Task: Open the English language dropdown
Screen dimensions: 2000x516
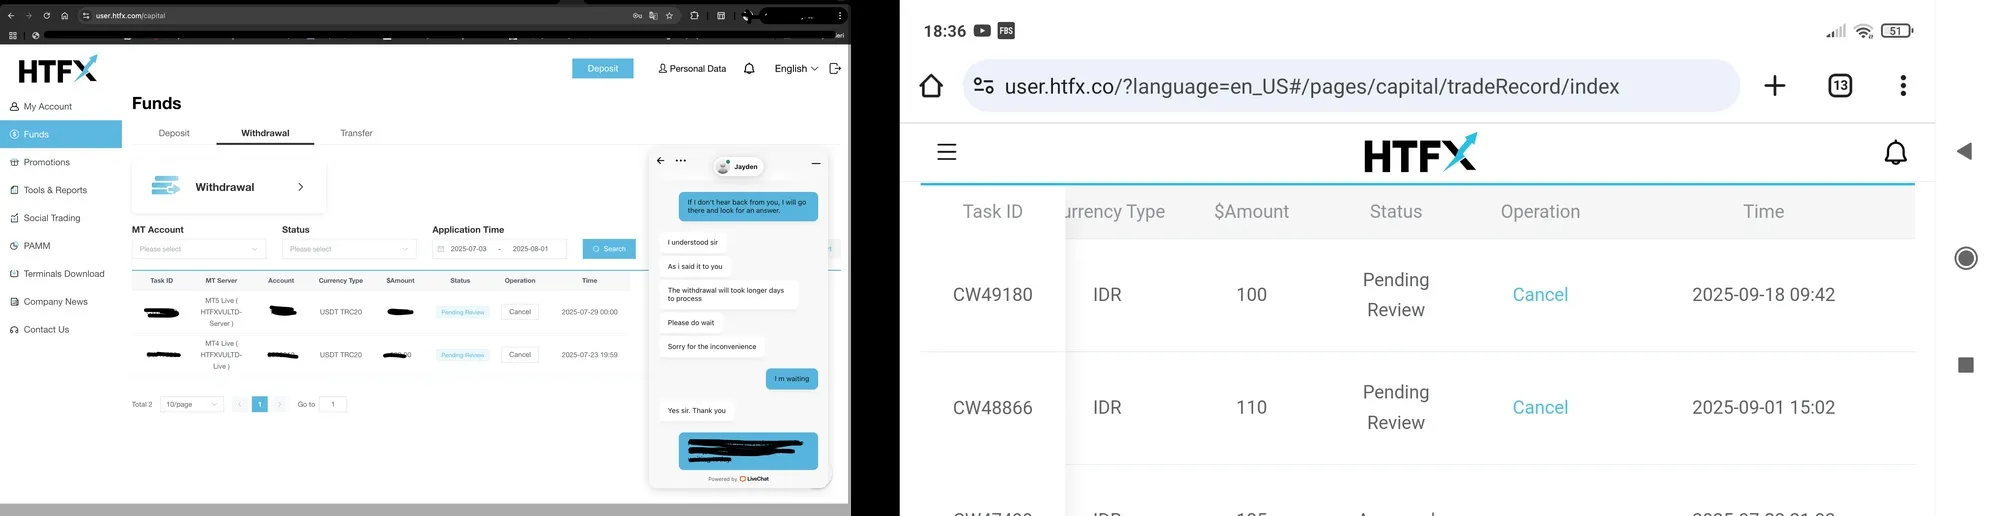Action: [796, 69]
